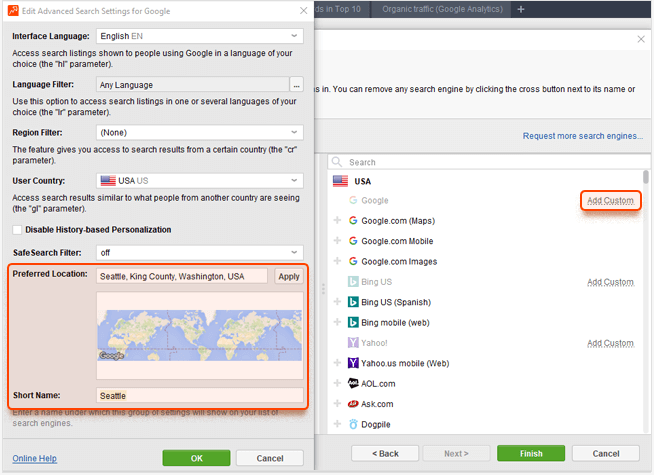
Task: Close the search engines panel with the X
Action: (641, 39)
